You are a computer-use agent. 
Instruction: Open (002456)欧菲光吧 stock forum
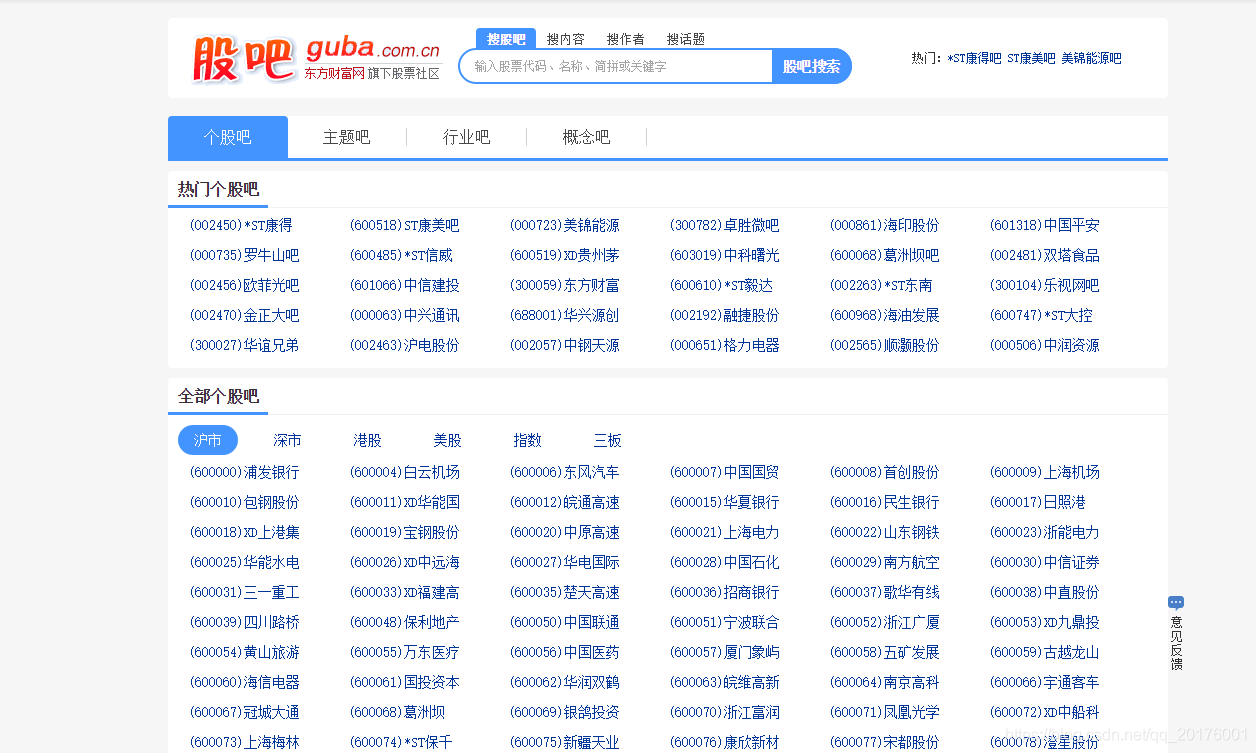click(244, 285)
